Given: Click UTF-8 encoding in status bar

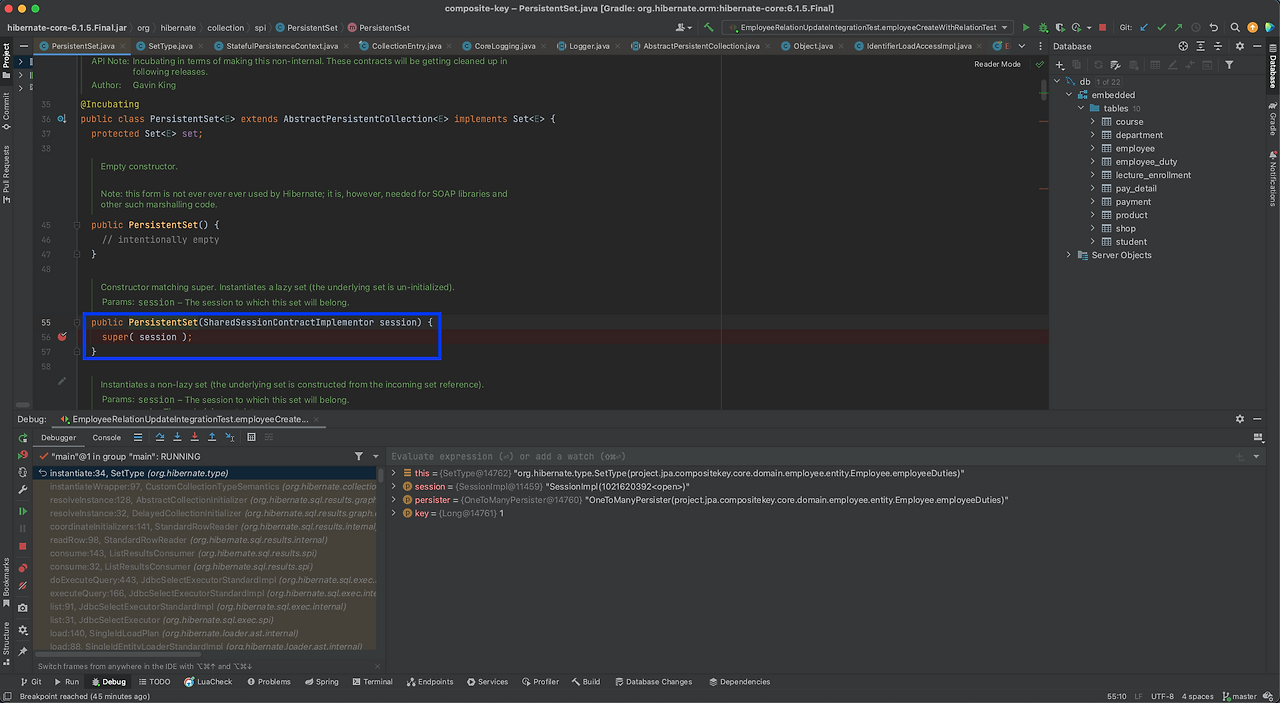Looking at the screenshot, I should tap(1162, 696).
